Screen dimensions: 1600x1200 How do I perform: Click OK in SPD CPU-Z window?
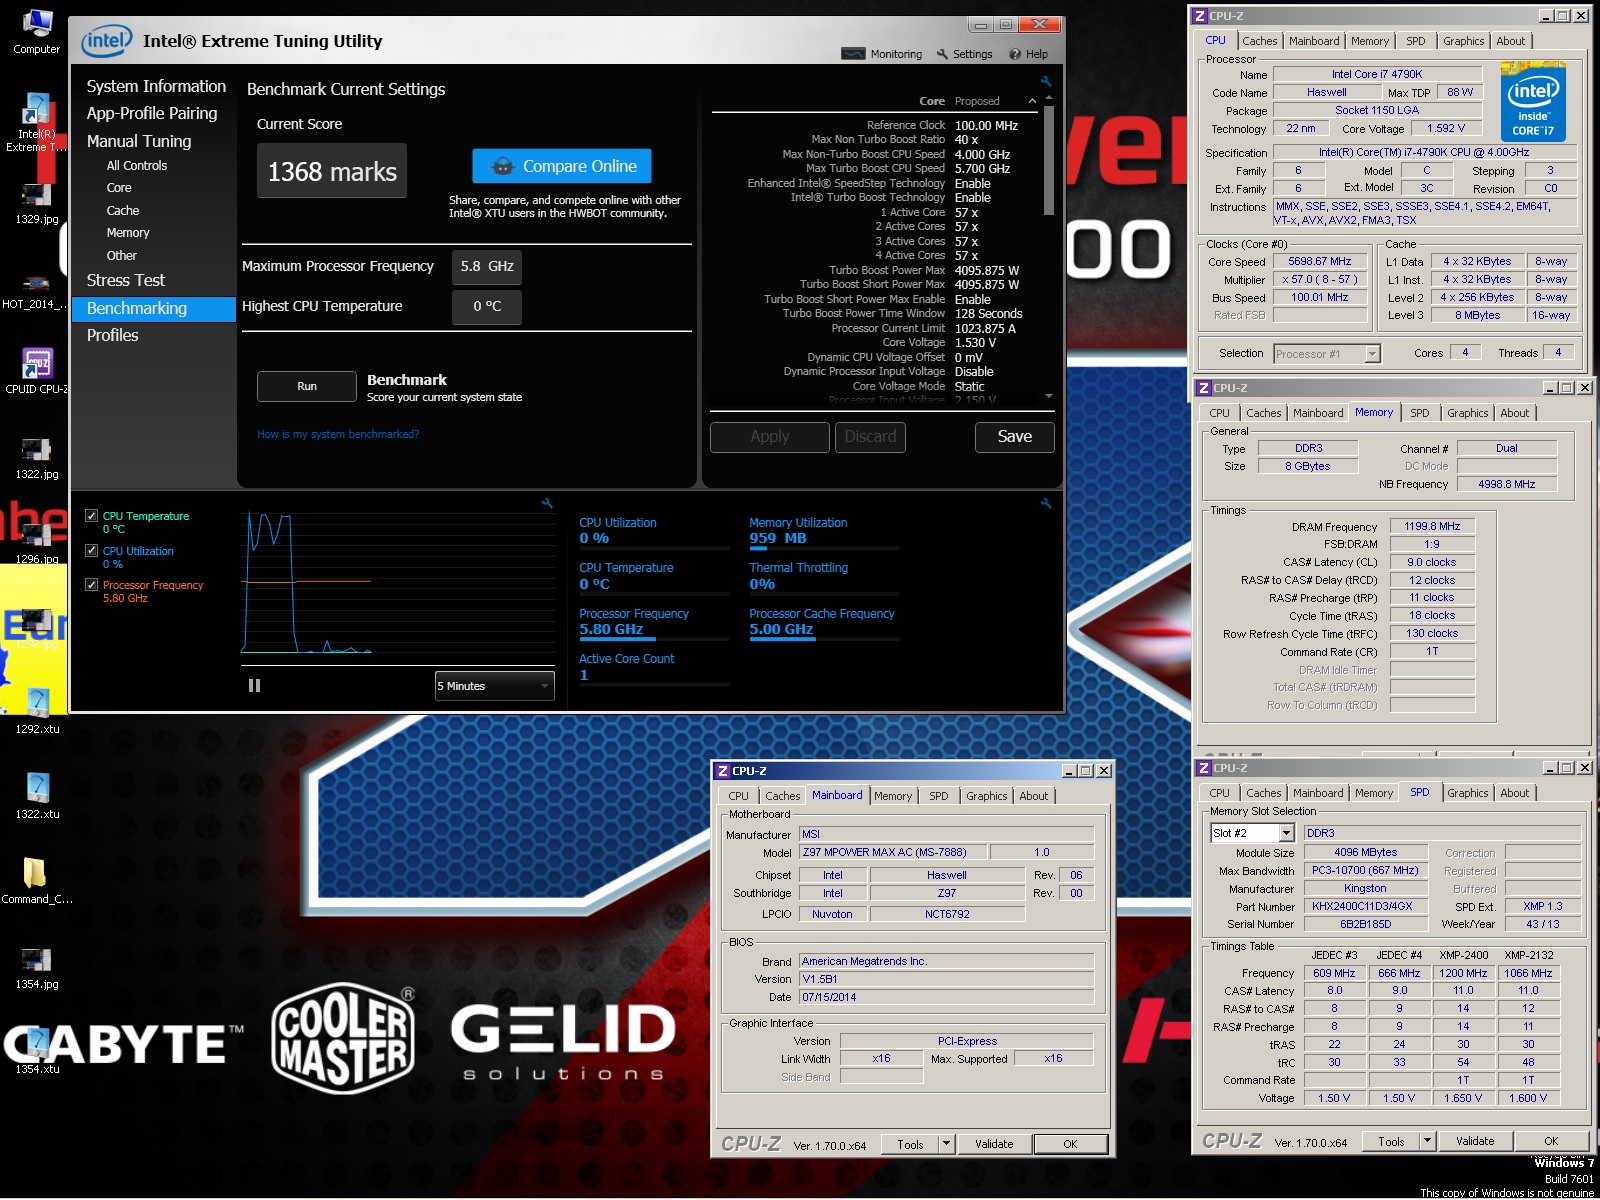pos(1551,1141)
